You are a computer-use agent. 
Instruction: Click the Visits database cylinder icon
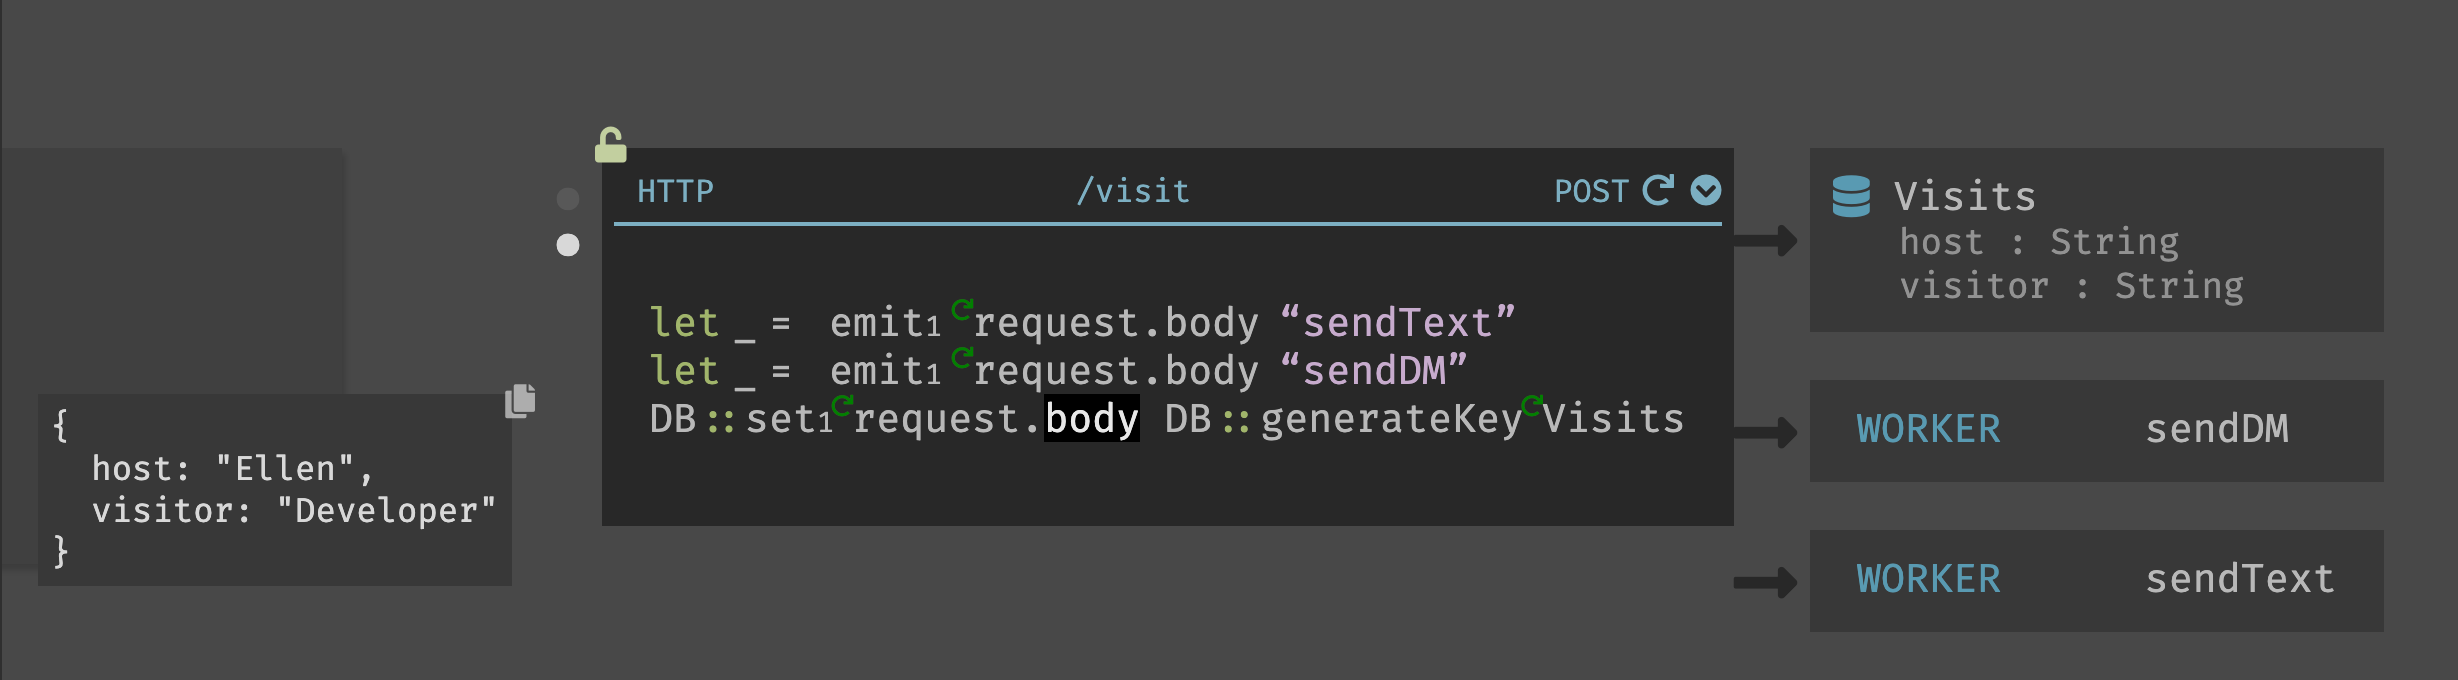(1850, 196)
